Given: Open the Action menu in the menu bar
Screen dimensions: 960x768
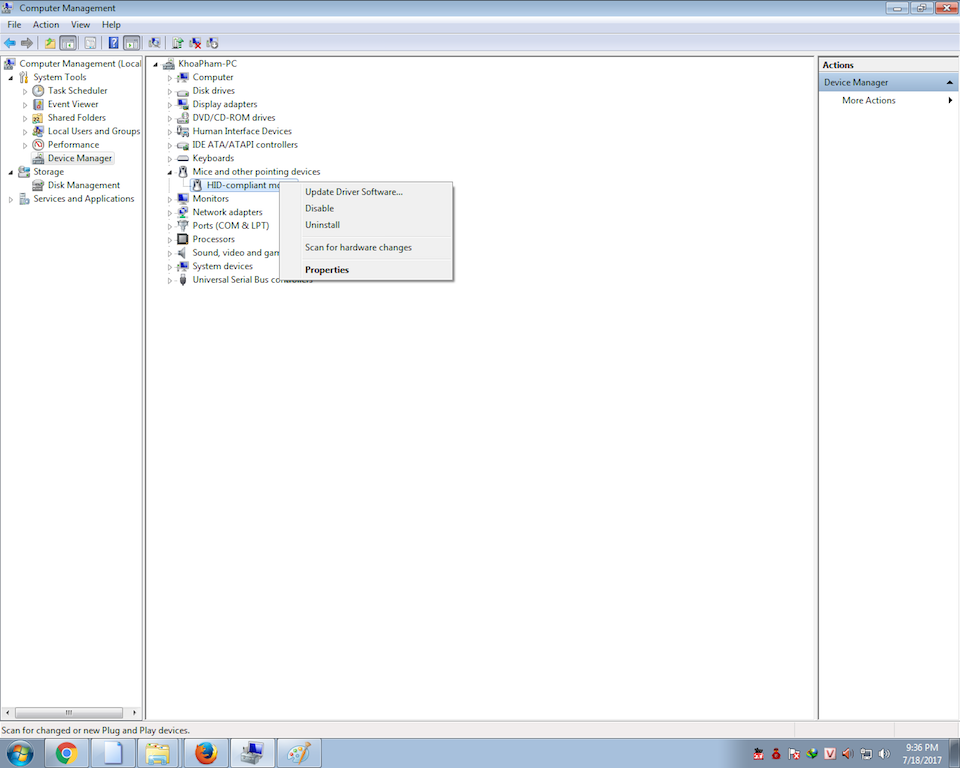Looking at the screenshot, I should click(x=46, y=24).
